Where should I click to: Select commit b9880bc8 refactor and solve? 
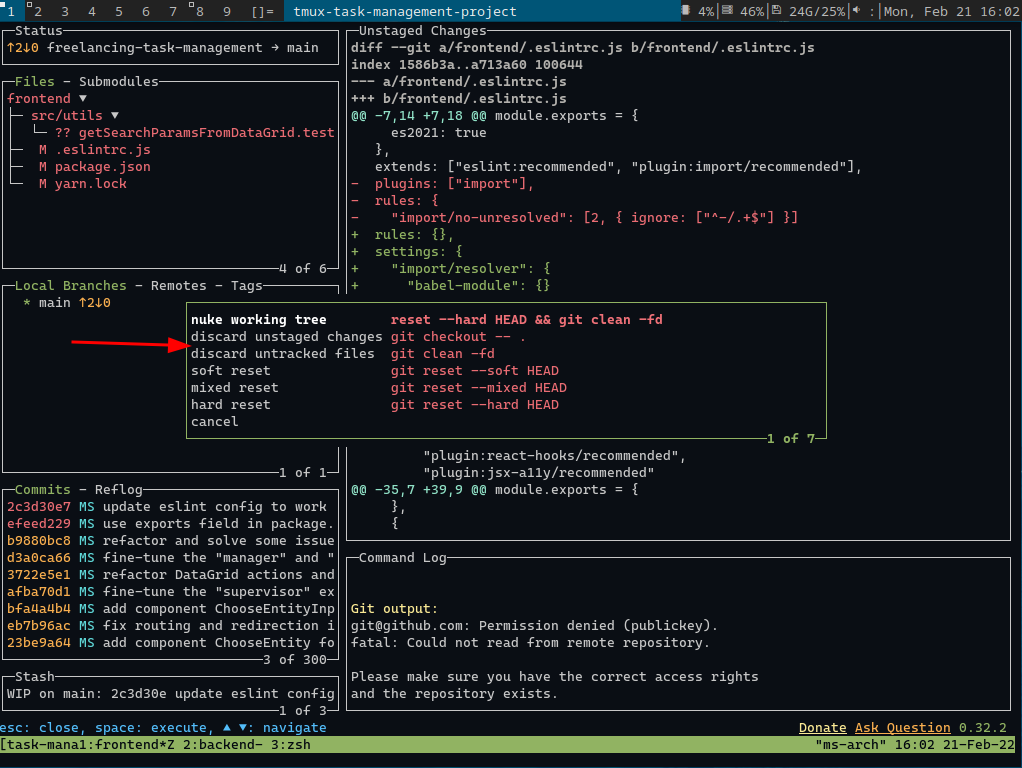[171, 540]
